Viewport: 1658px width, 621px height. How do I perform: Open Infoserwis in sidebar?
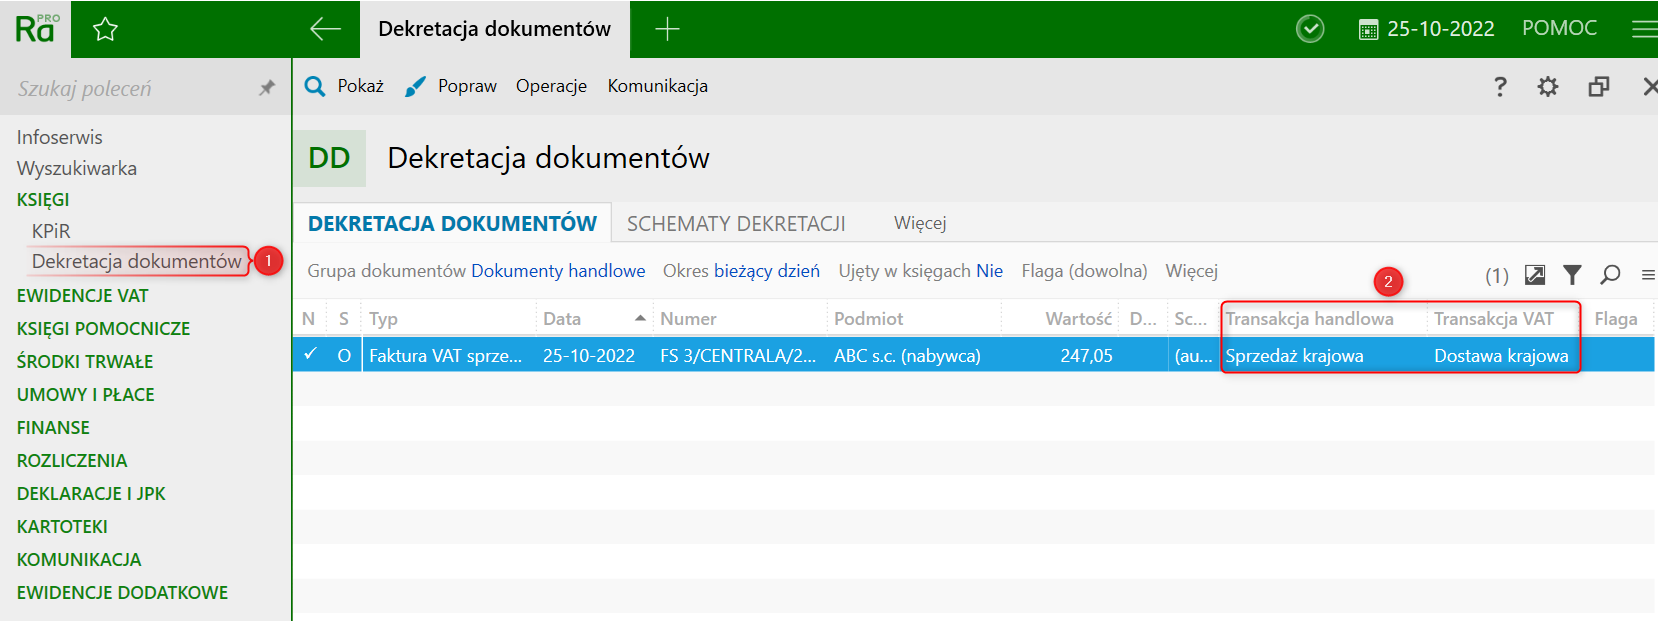pos(59,137)
